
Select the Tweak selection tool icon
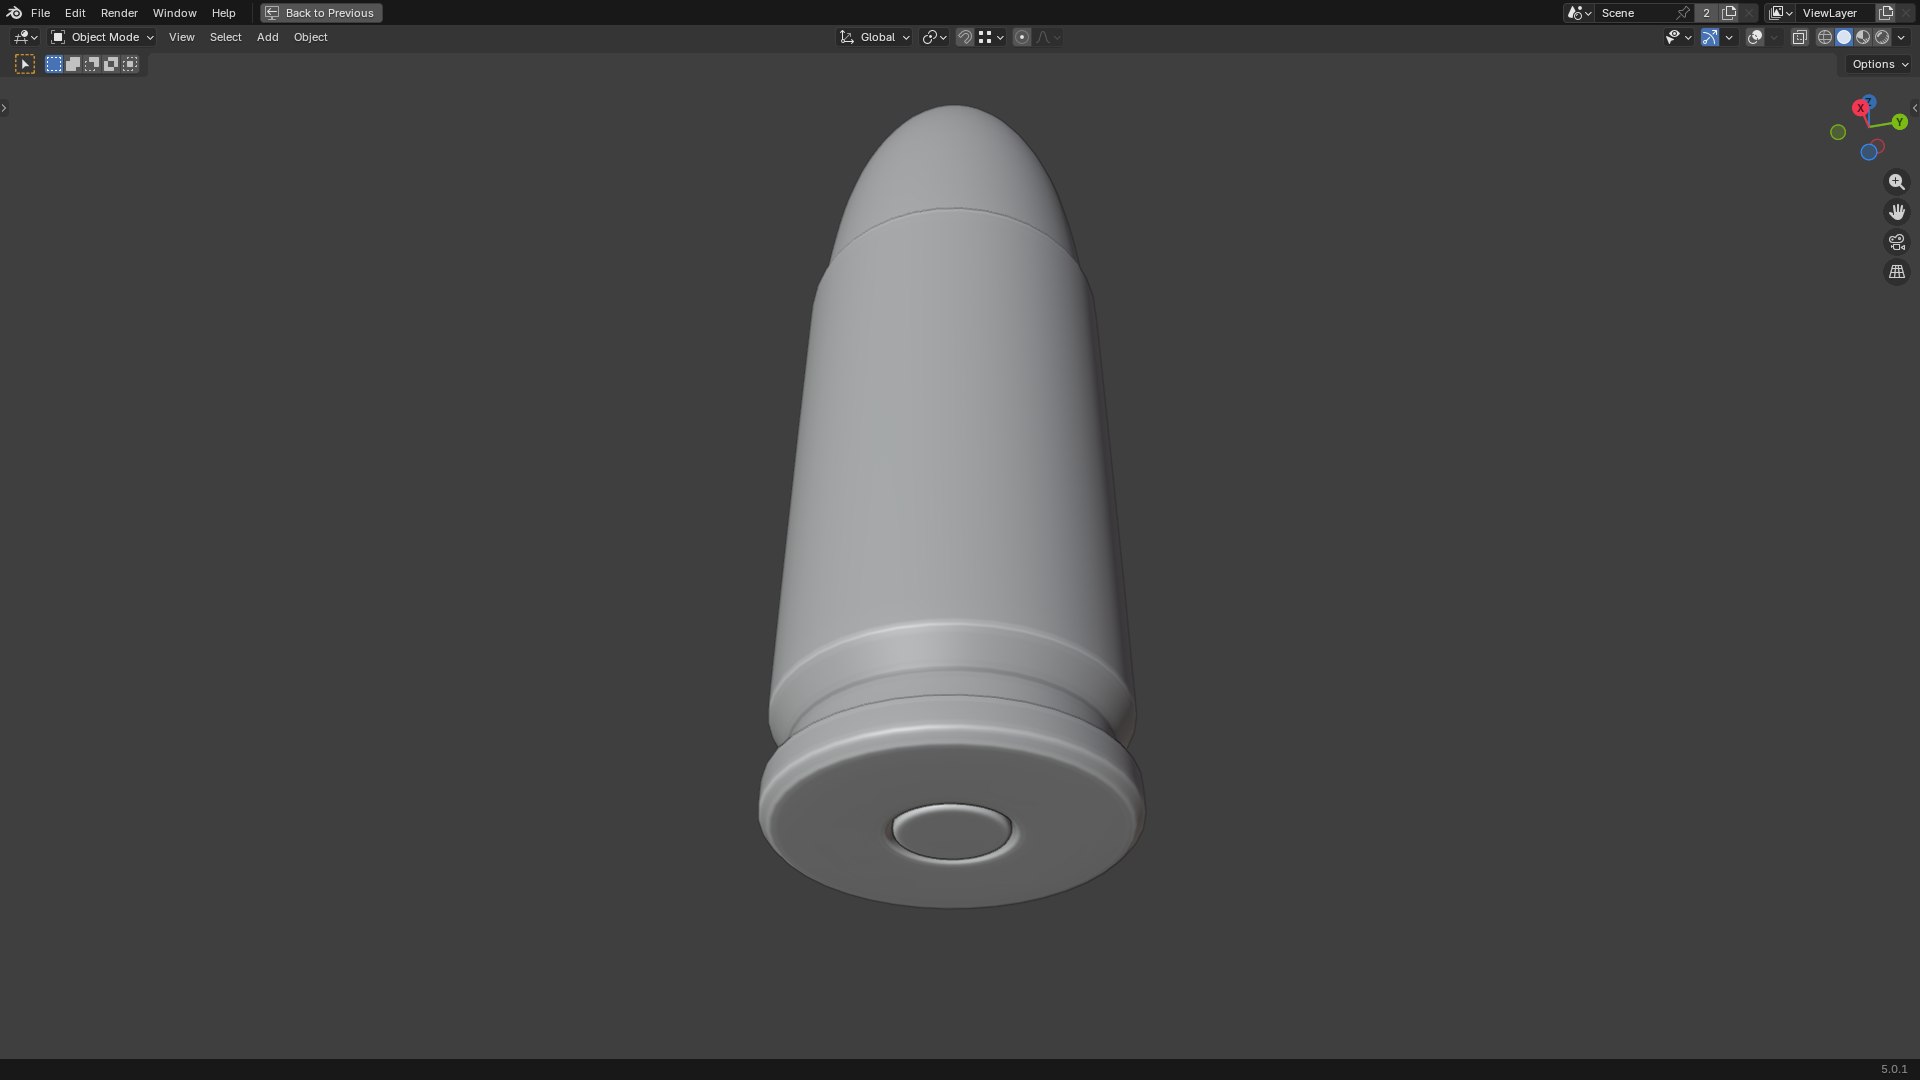25,64
